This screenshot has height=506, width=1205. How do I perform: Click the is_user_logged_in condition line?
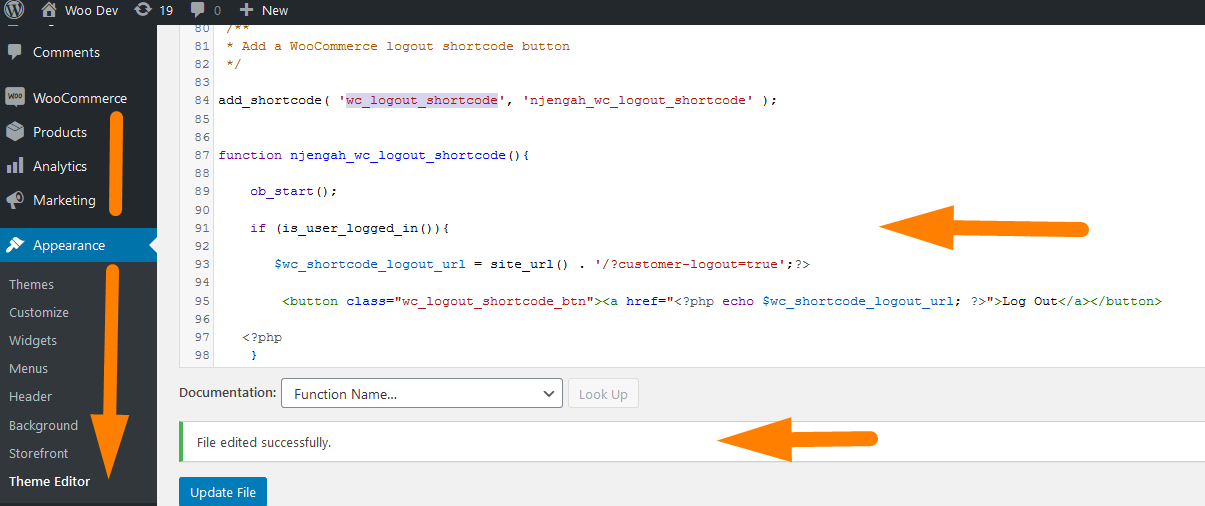click(x=350, y=228)
